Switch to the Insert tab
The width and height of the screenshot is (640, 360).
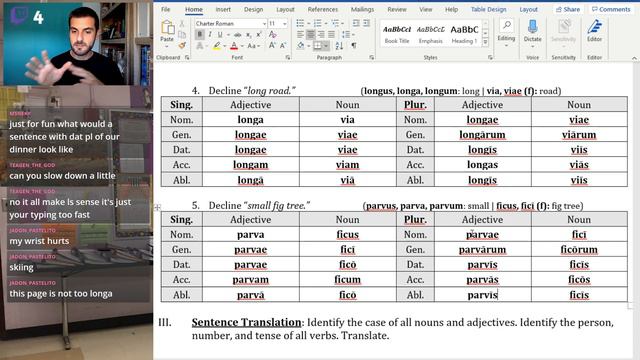pos(223,9)
